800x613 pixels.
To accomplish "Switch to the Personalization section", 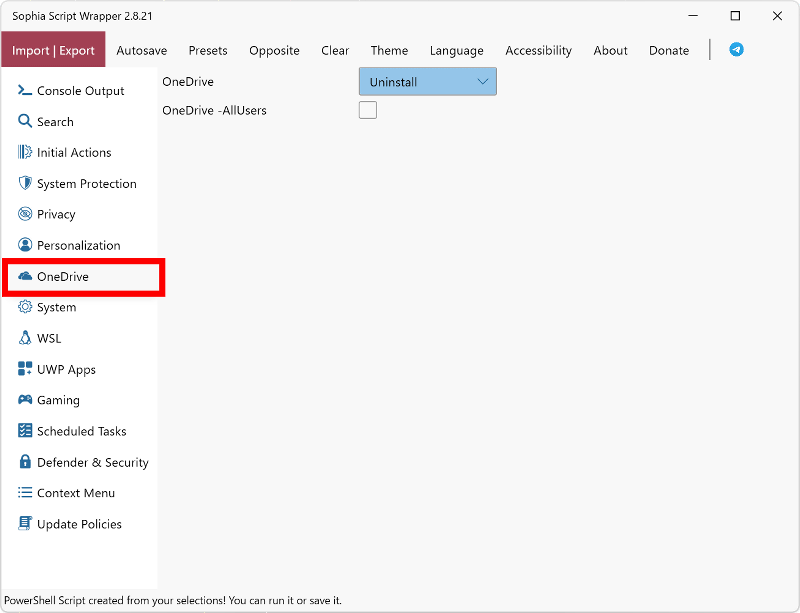I will point(78,245).
